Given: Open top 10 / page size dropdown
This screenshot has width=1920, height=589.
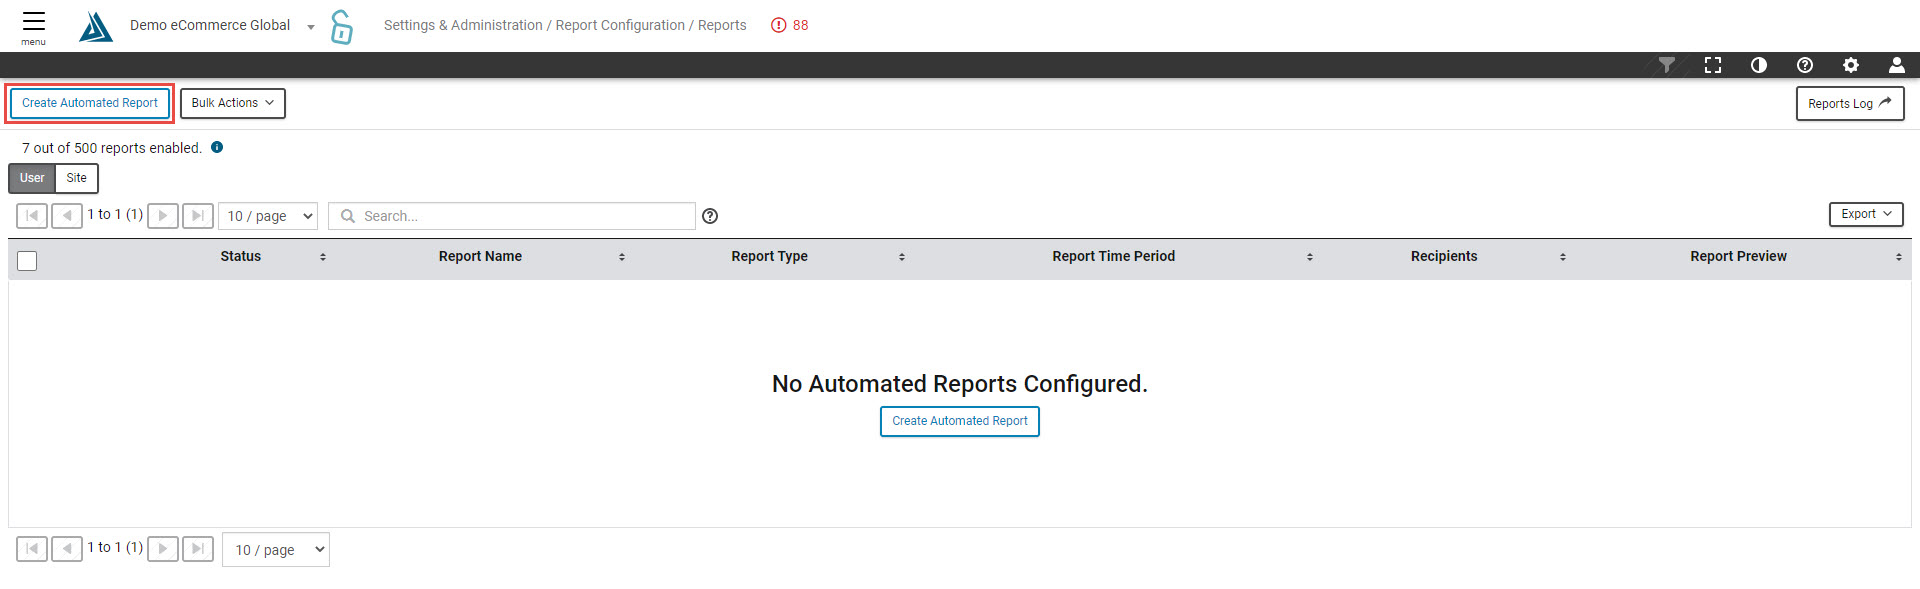Looking at the screenshot, I should [x=268, y=216].
